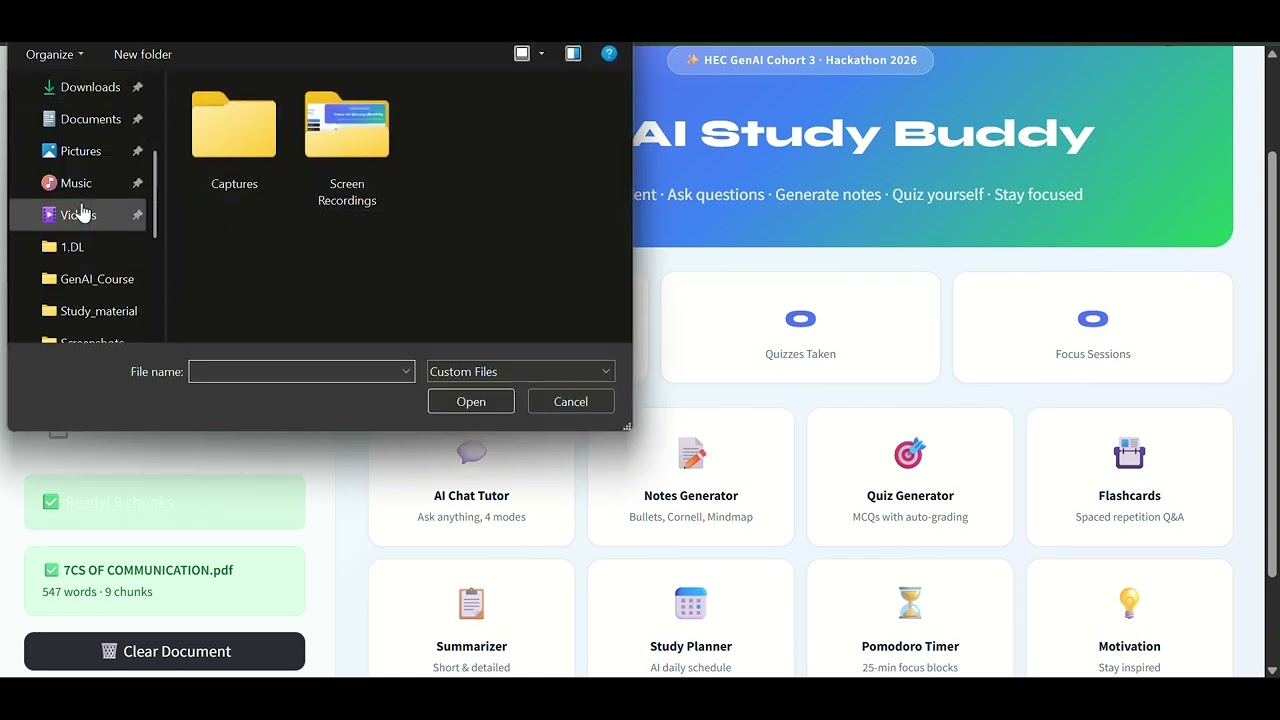Change view layout icon in file dialog
This screenshot has height=720, width=1280.
click(x=522, y=54)
